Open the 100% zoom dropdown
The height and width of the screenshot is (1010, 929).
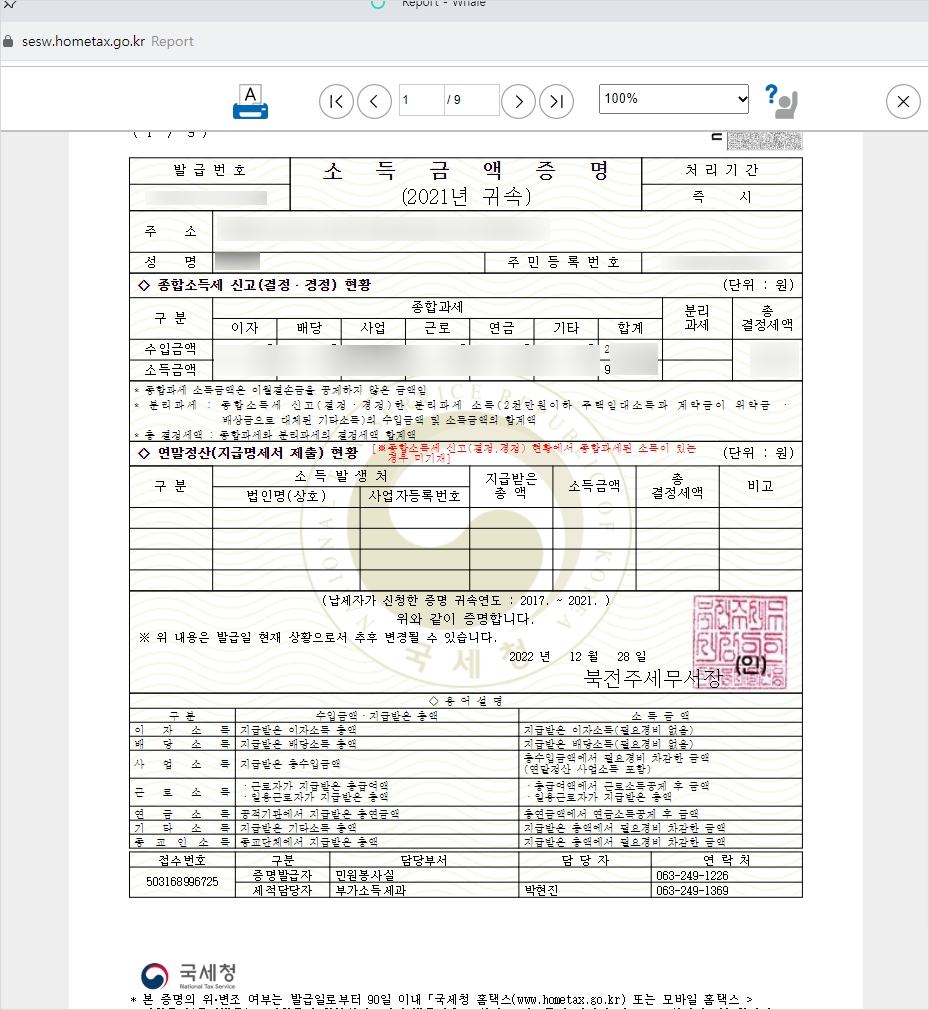click(674, 99)
